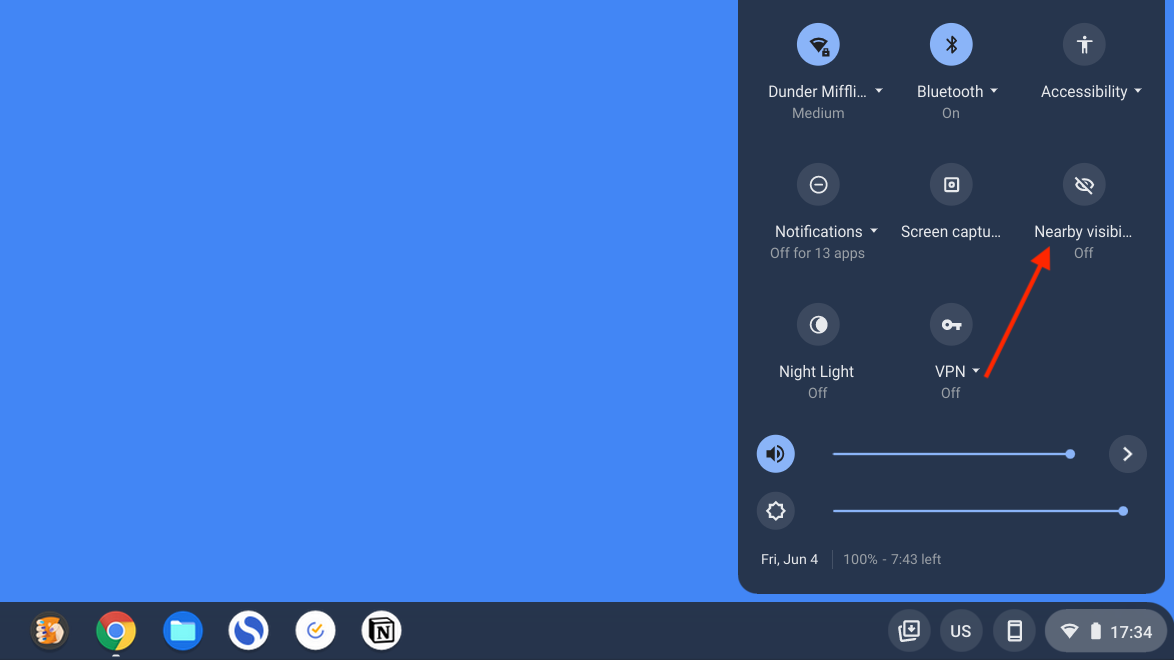The height and width of the screenshot is (660, 1174).
Task: Expand the VPN dropdown arrow
Action: pyautogui.click(x=976, y=372)
